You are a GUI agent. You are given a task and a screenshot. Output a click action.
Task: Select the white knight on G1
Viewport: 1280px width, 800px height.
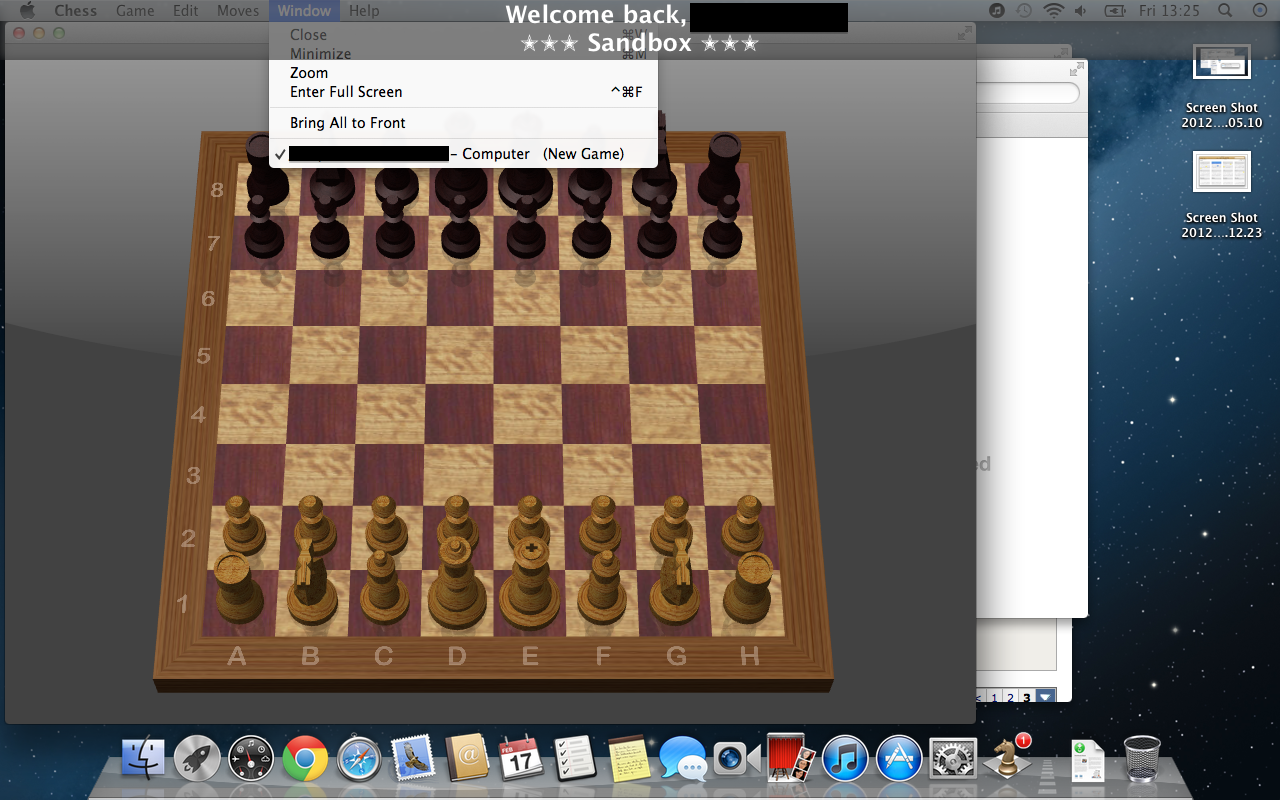point(676,582)
